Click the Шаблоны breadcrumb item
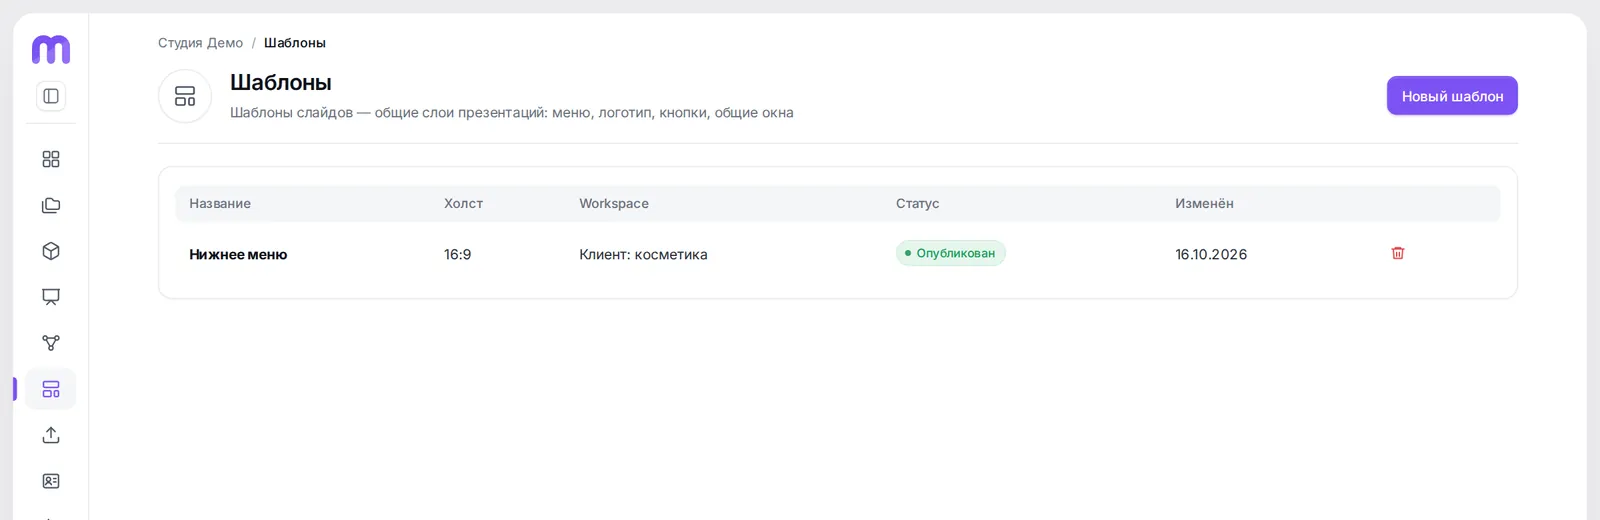Viewport: 1600px width, 520px height. (295, 43)
